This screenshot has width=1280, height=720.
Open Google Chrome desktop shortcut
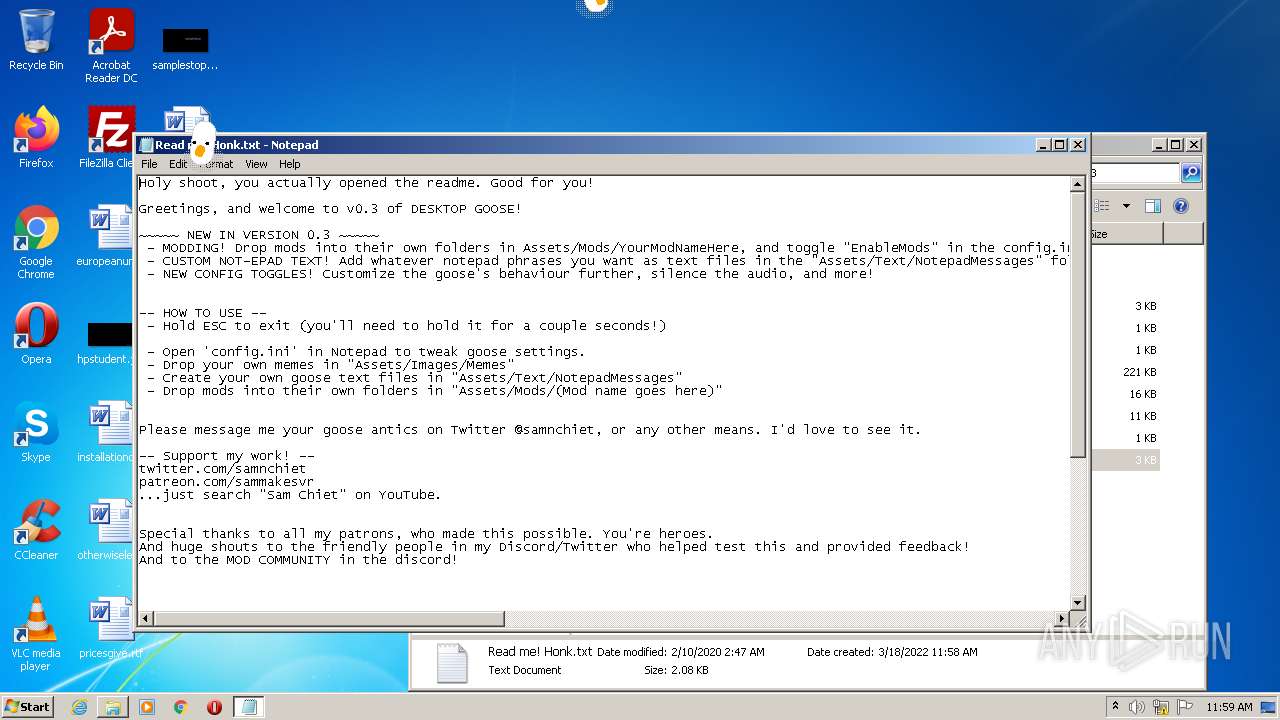coord(36,243)
